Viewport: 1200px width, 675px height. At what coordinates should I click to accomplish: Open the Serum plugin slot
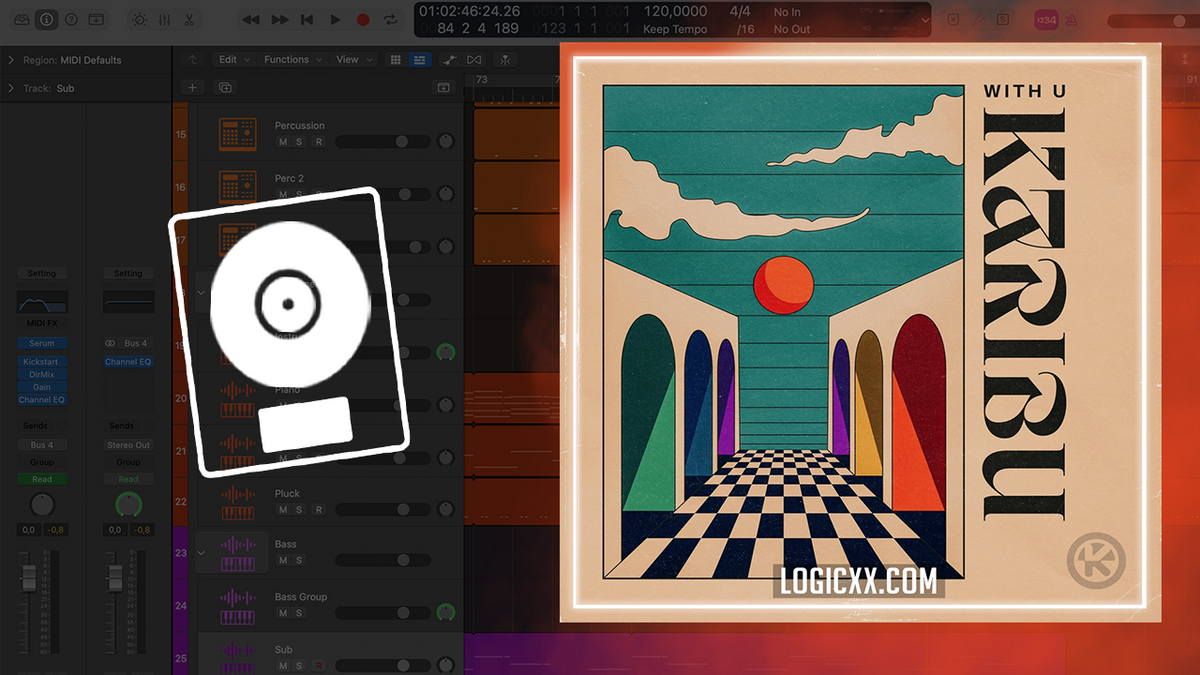pyautogui.click(x=40, y=343)
